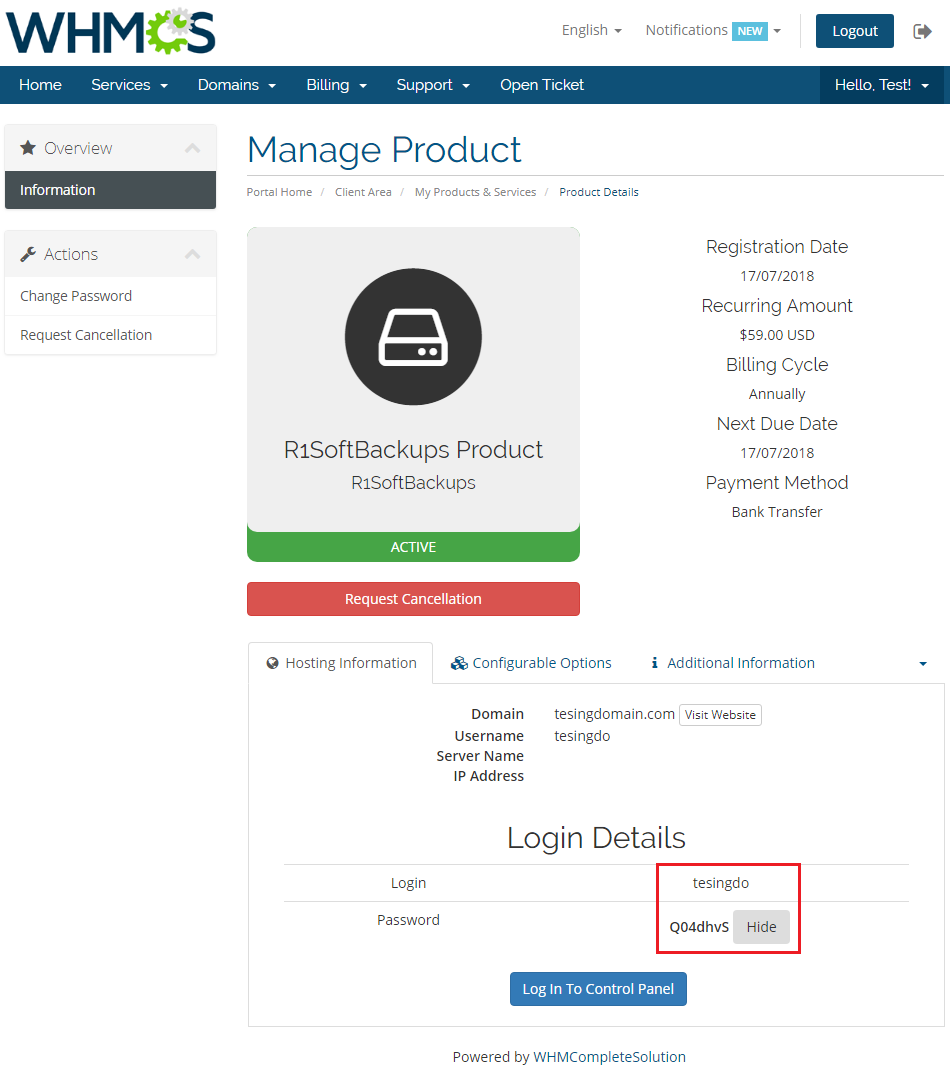Click the logout arrow icon at top right

[x=922, y=31]
